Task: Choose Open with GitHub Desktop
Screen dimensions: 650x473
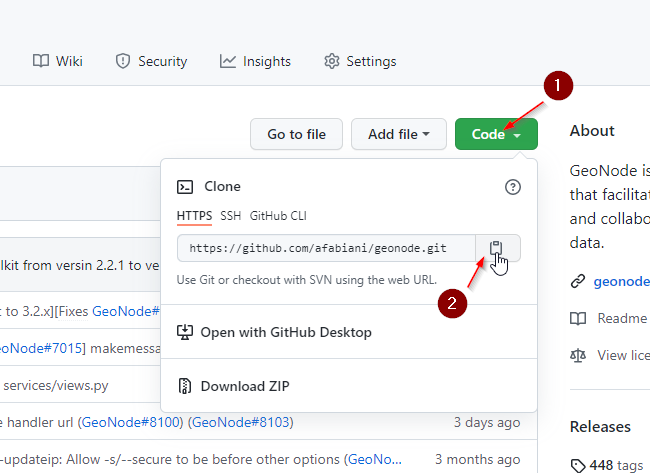Action: pyautogui.click(x=349, y=332)
